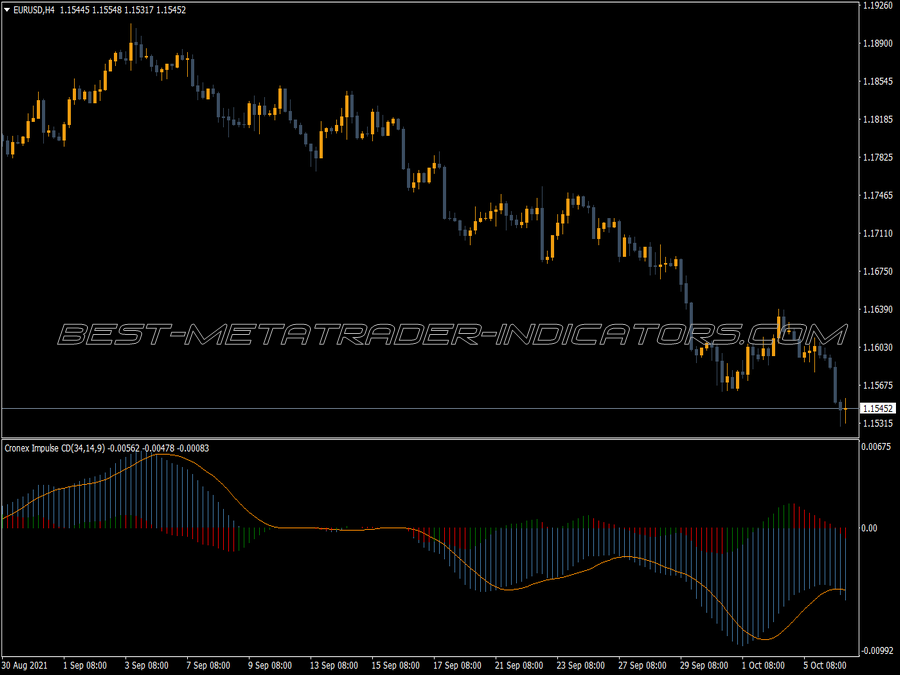900x675 pixels.
Task: Click price scale label 1.17825
Action: [878, 157]
